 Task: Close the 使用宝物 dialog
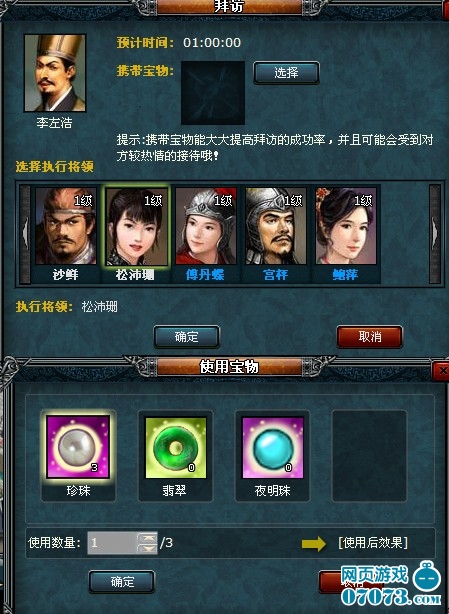click(x=441, y=370)
